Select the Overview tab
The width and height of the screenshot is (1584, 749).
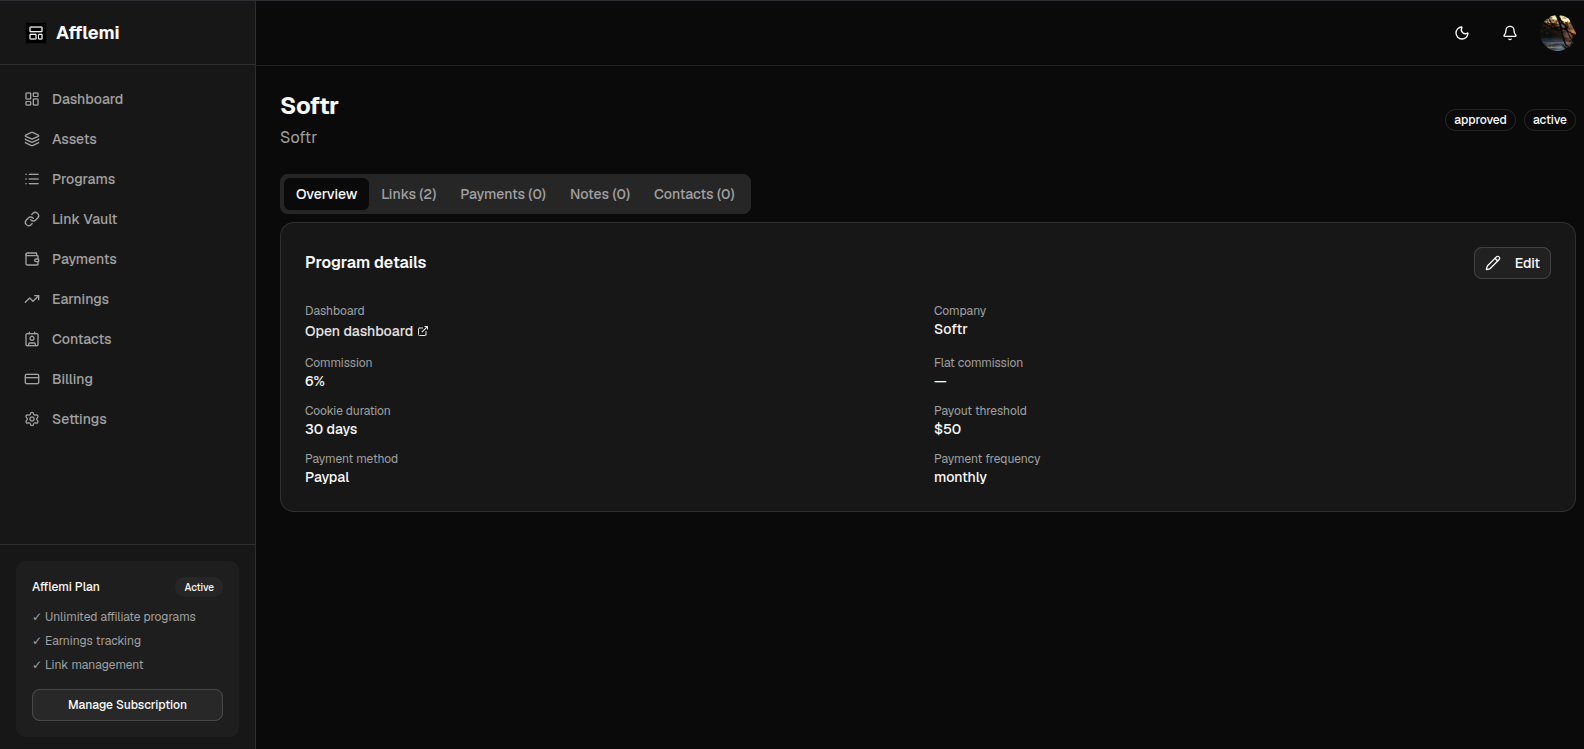(326, 194)
